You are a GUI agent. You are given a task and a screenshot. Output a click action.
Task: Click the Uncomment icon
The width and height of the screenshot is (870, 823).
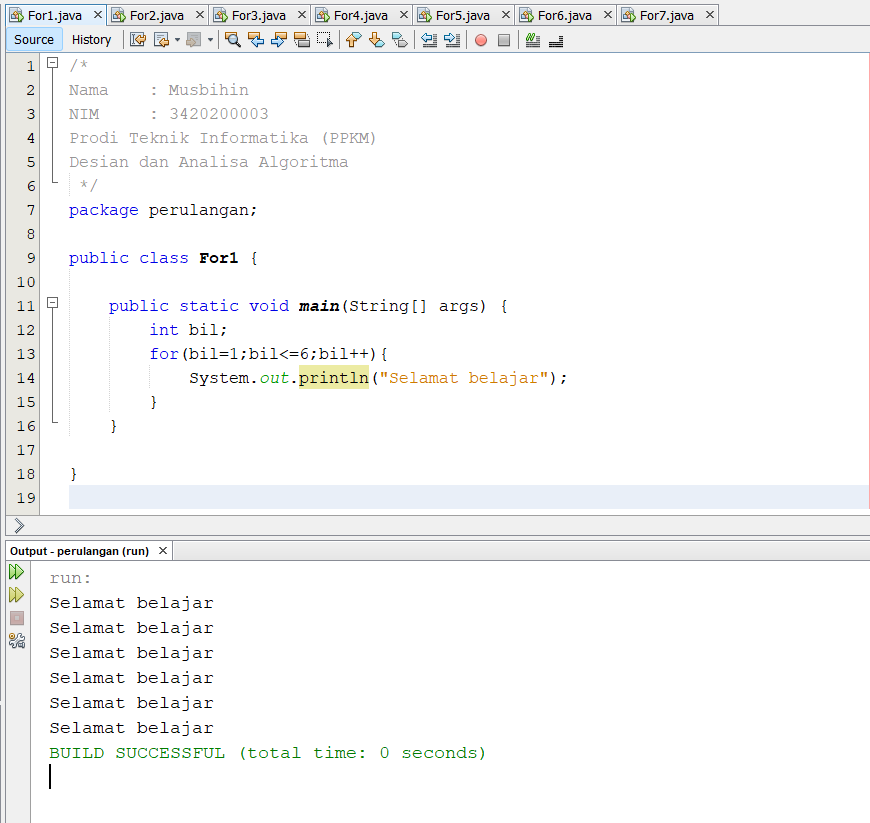[x=556, y=40]
